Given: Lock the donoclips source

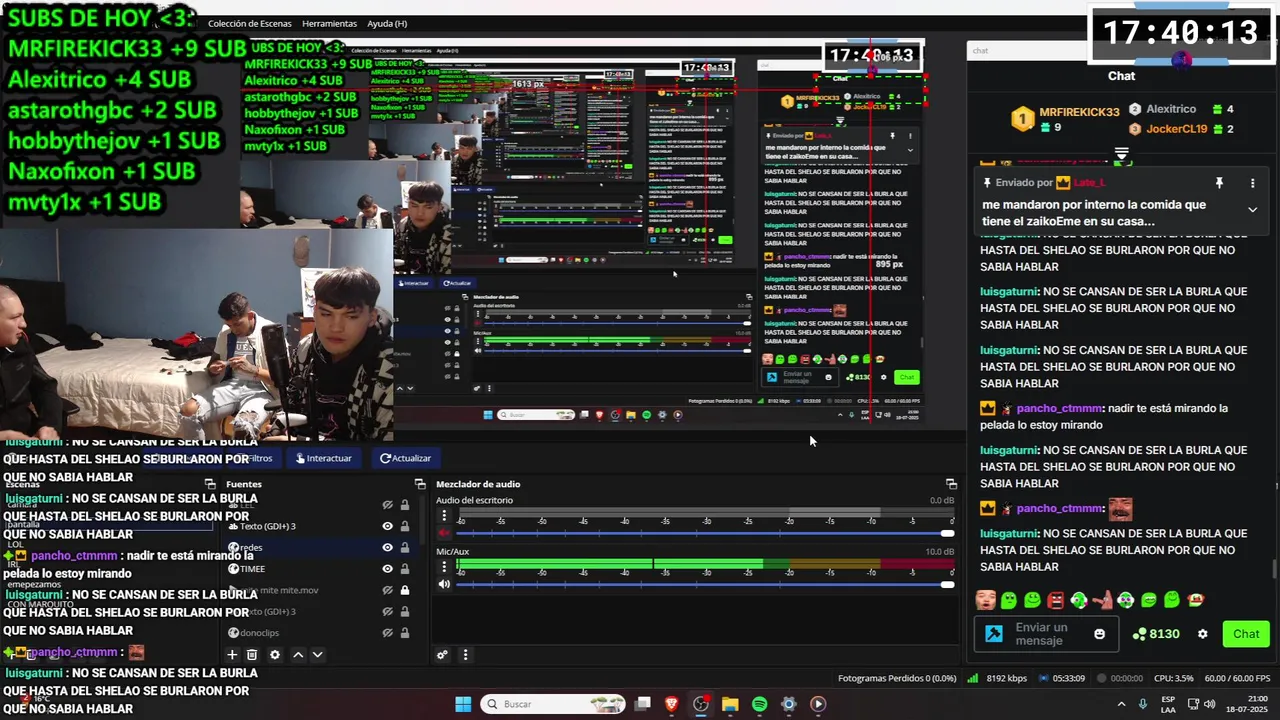Looking at the screenshot, I should pos(405,633).
